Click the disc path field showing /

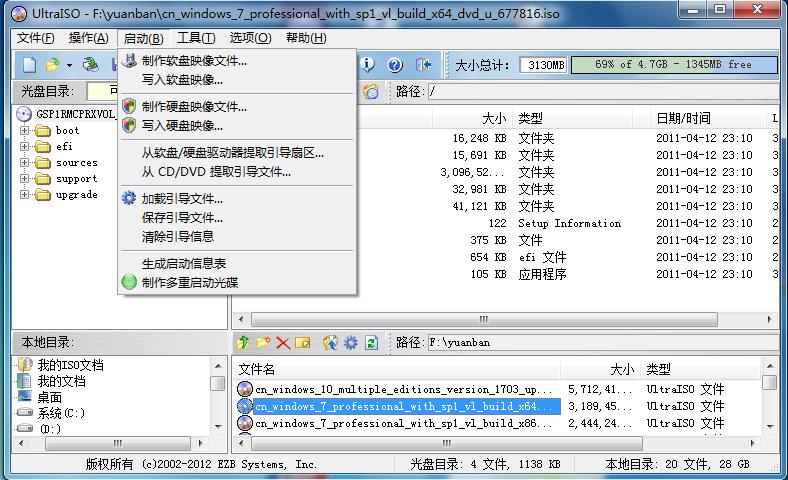point(603,91)
